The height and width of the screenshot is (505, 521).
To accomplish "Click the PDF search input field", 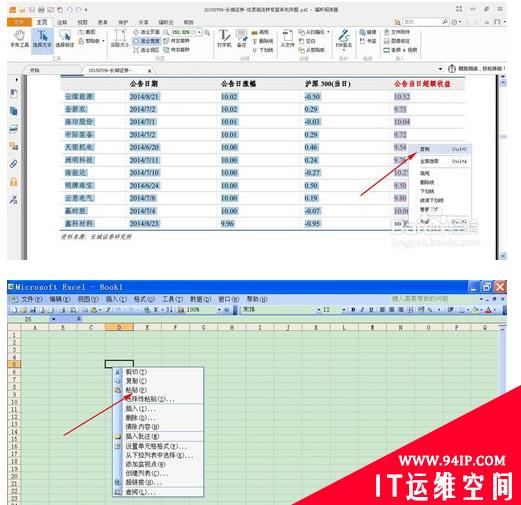I will pyautogui.click(x=422, y=22).
